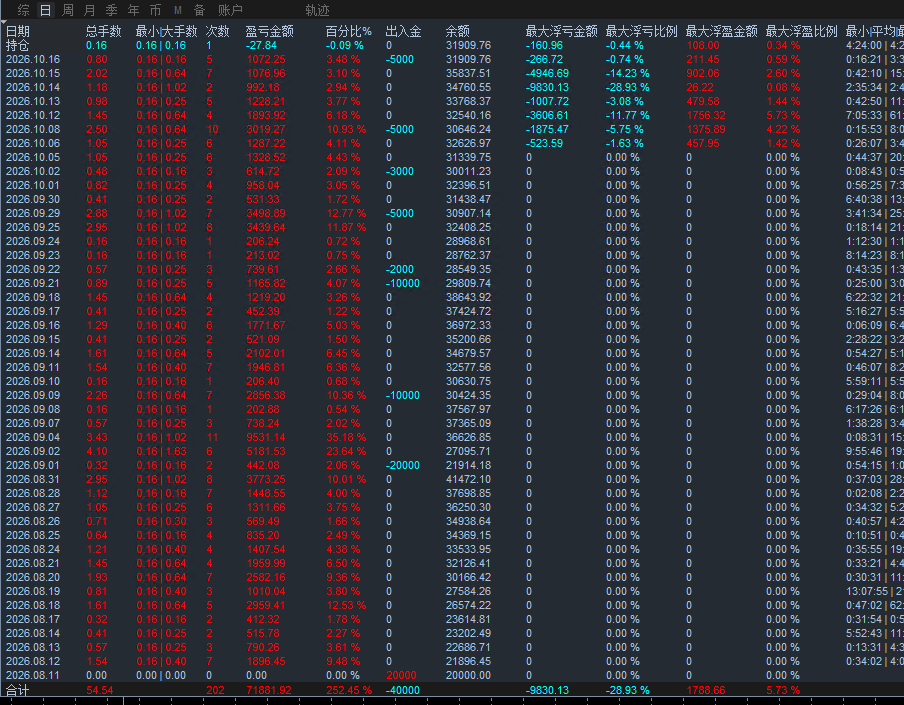The image size is (904, 705).
Task: Click the 2026.10.14 date cell
Action: tap(33, 87)
